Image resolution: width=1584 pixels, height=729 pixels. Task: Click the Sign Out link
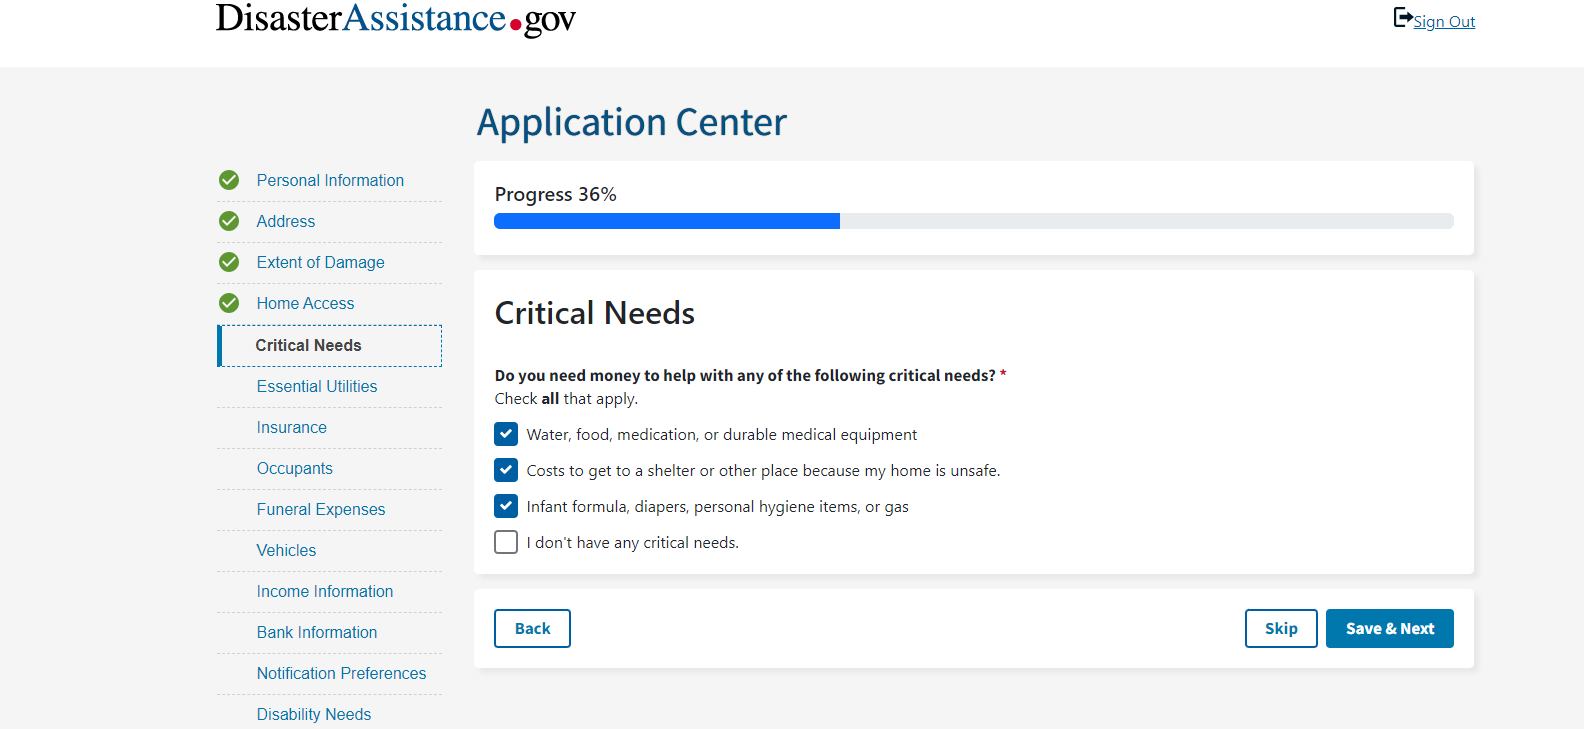click(1444, 22)
